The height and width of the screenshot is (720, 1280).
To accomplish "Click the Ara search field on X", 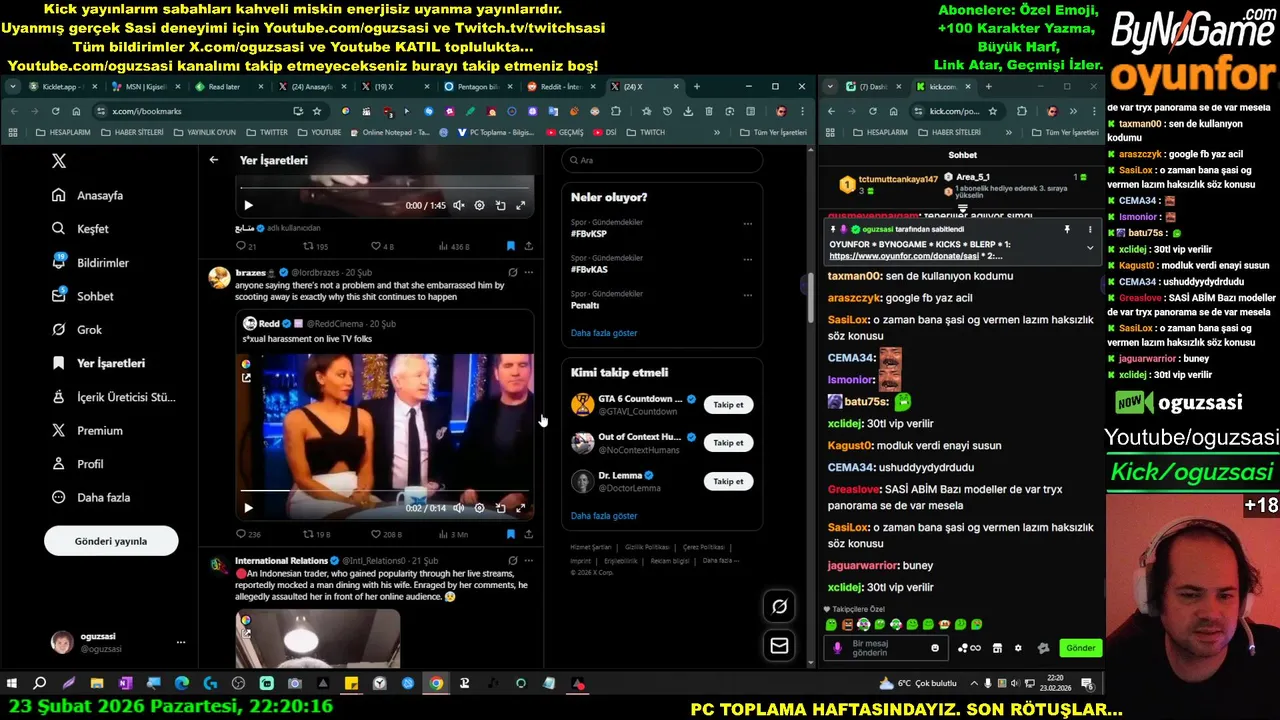I will point(662,160).
